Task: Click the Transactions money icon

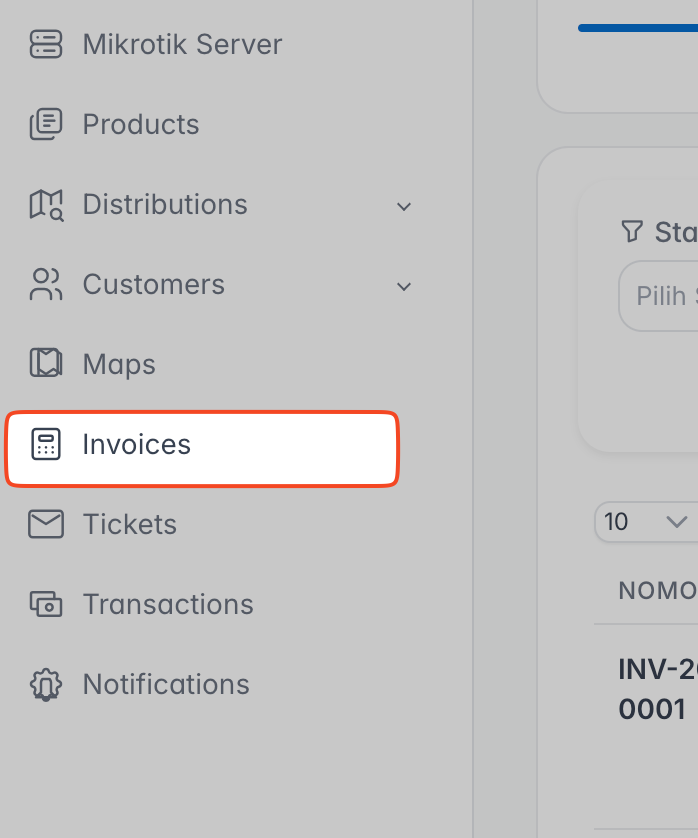Action: 46,604
